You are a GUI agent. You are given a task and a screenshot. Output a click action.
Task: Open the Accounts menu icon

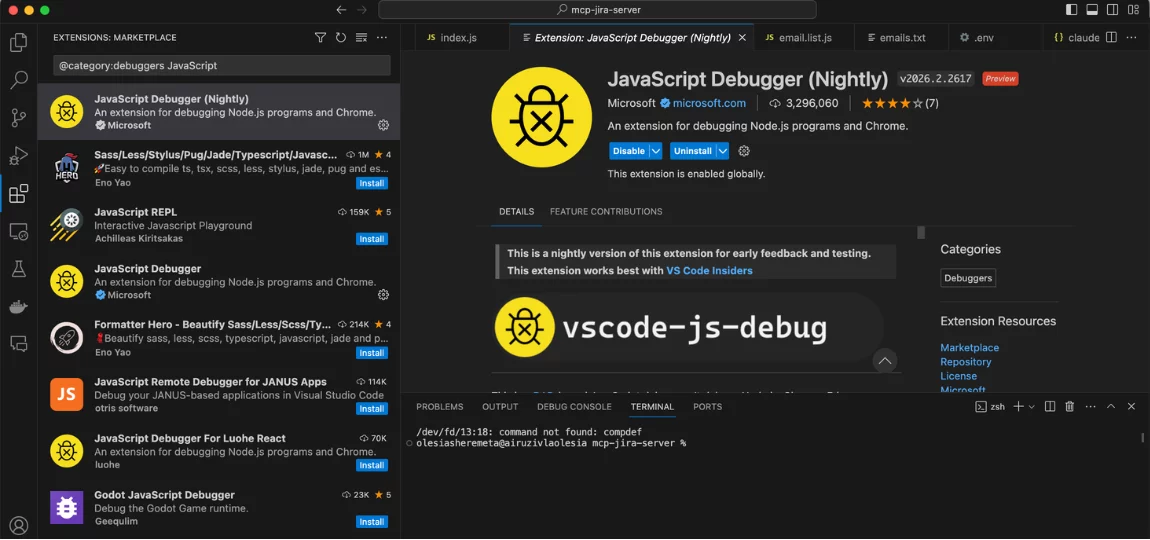coord(18,525)
